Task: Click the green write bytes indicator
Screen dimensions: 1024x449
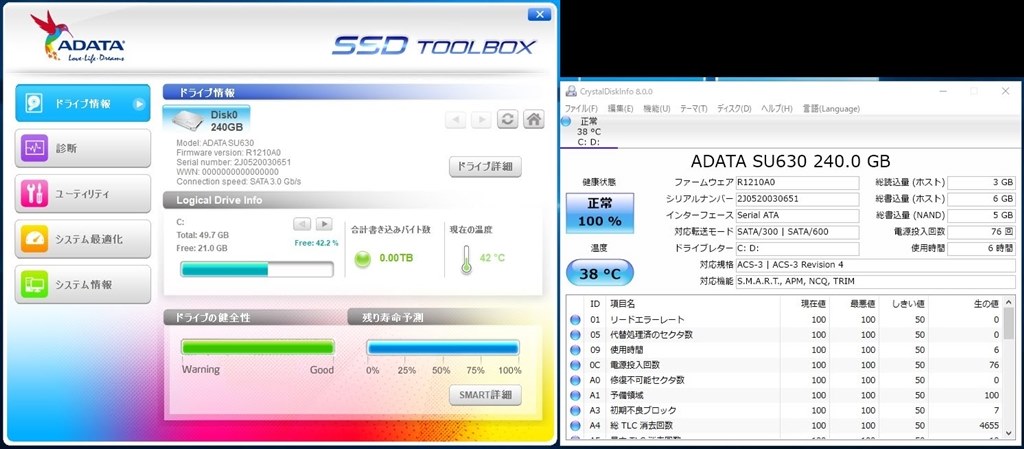Action: [x=362, y=259]
